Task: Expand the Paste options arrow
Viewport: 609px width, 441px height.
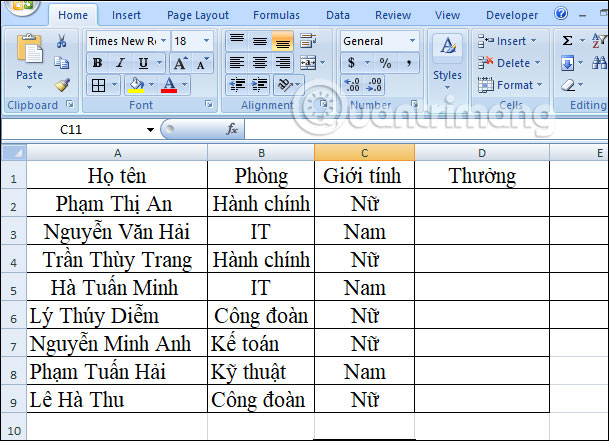Action: pyautogui.click(x=30, y=88)
